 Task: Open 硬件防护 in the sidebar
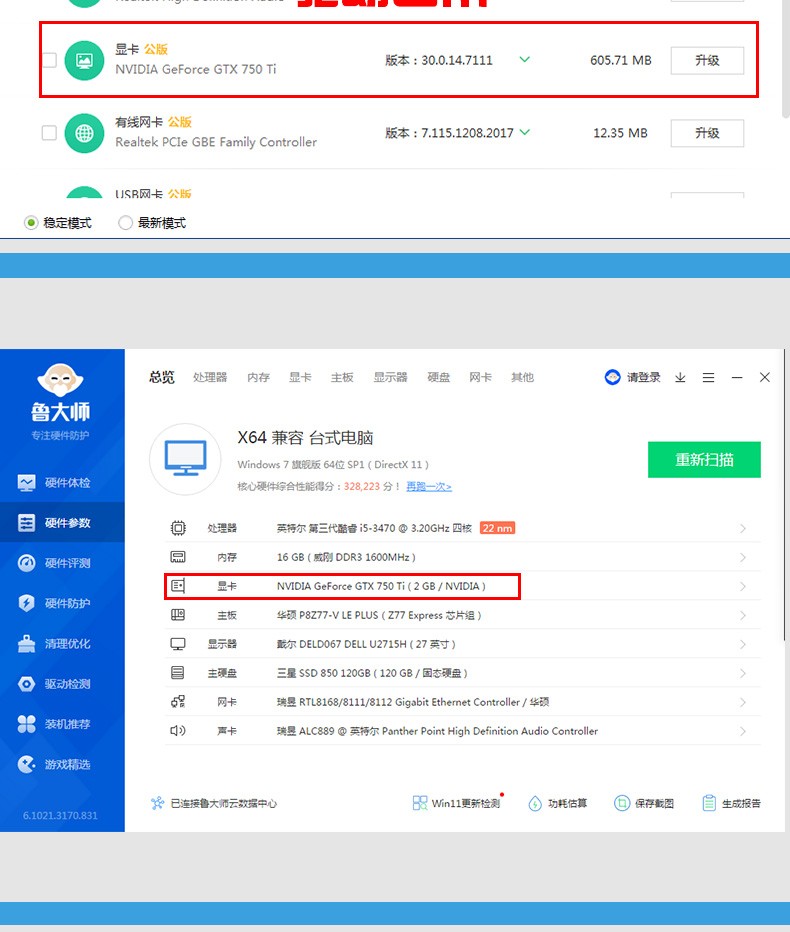point(62,603)
